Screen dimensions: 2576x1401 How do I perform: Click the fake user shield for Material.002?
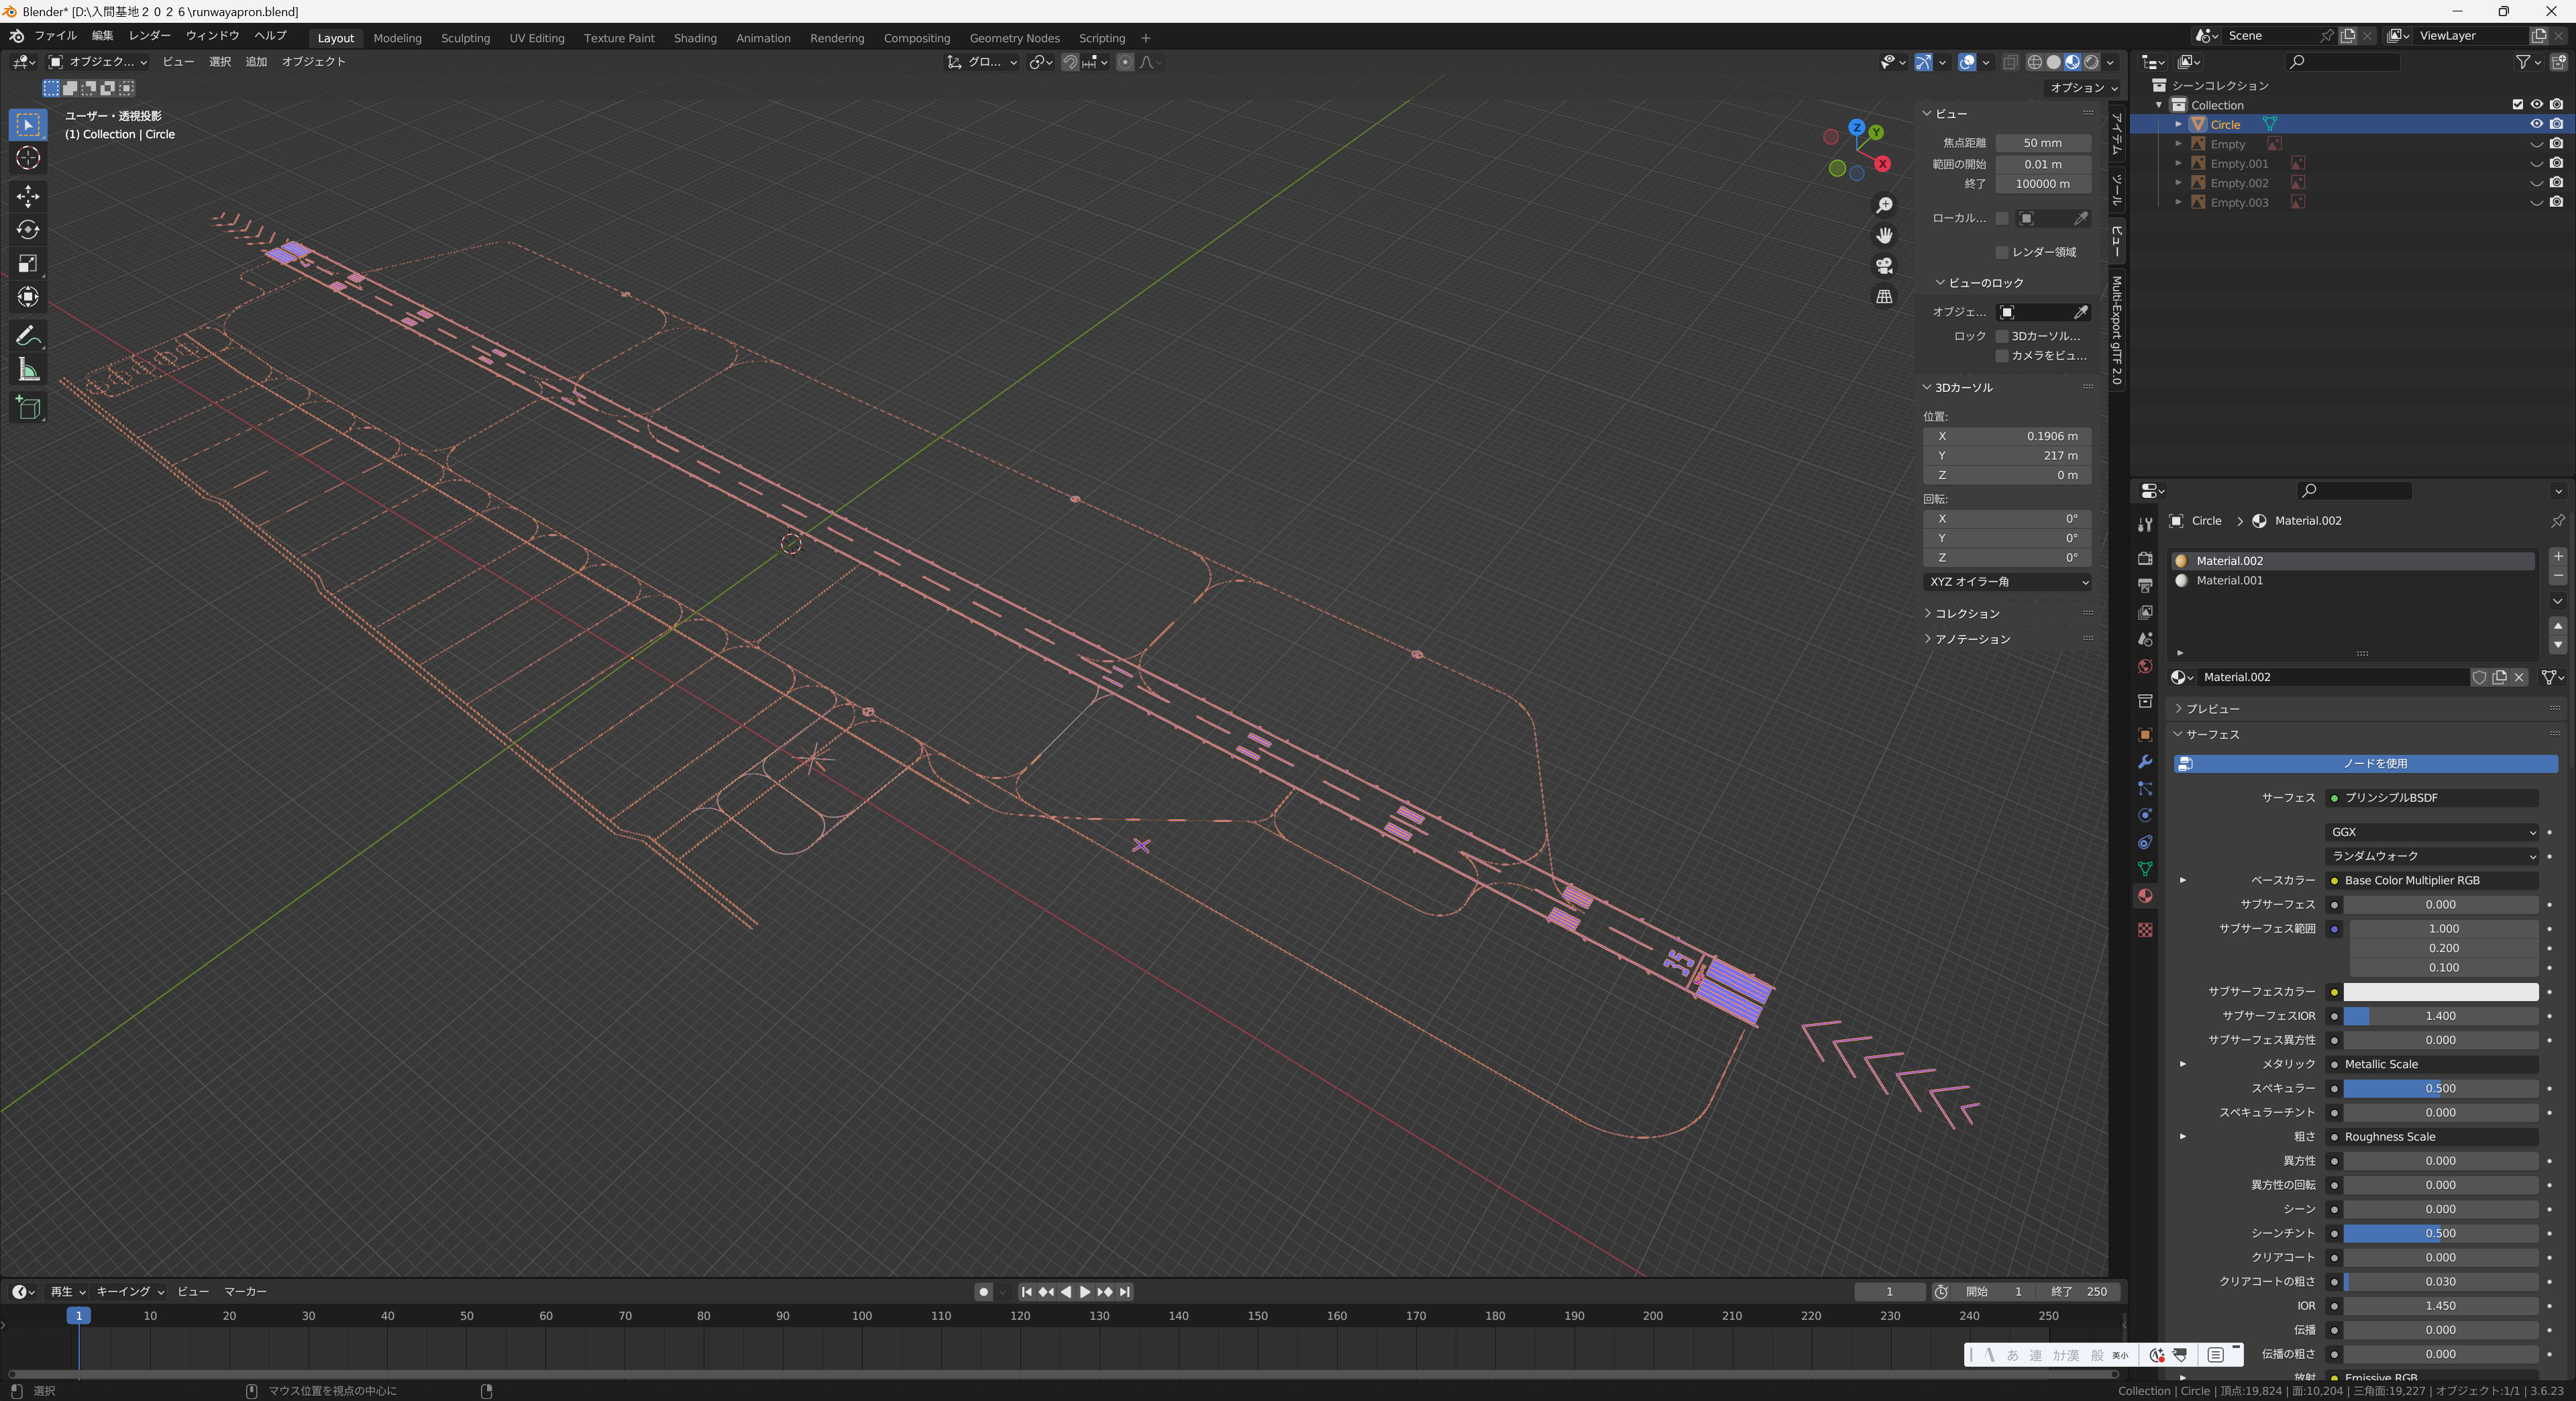[x=2480, y=677]
